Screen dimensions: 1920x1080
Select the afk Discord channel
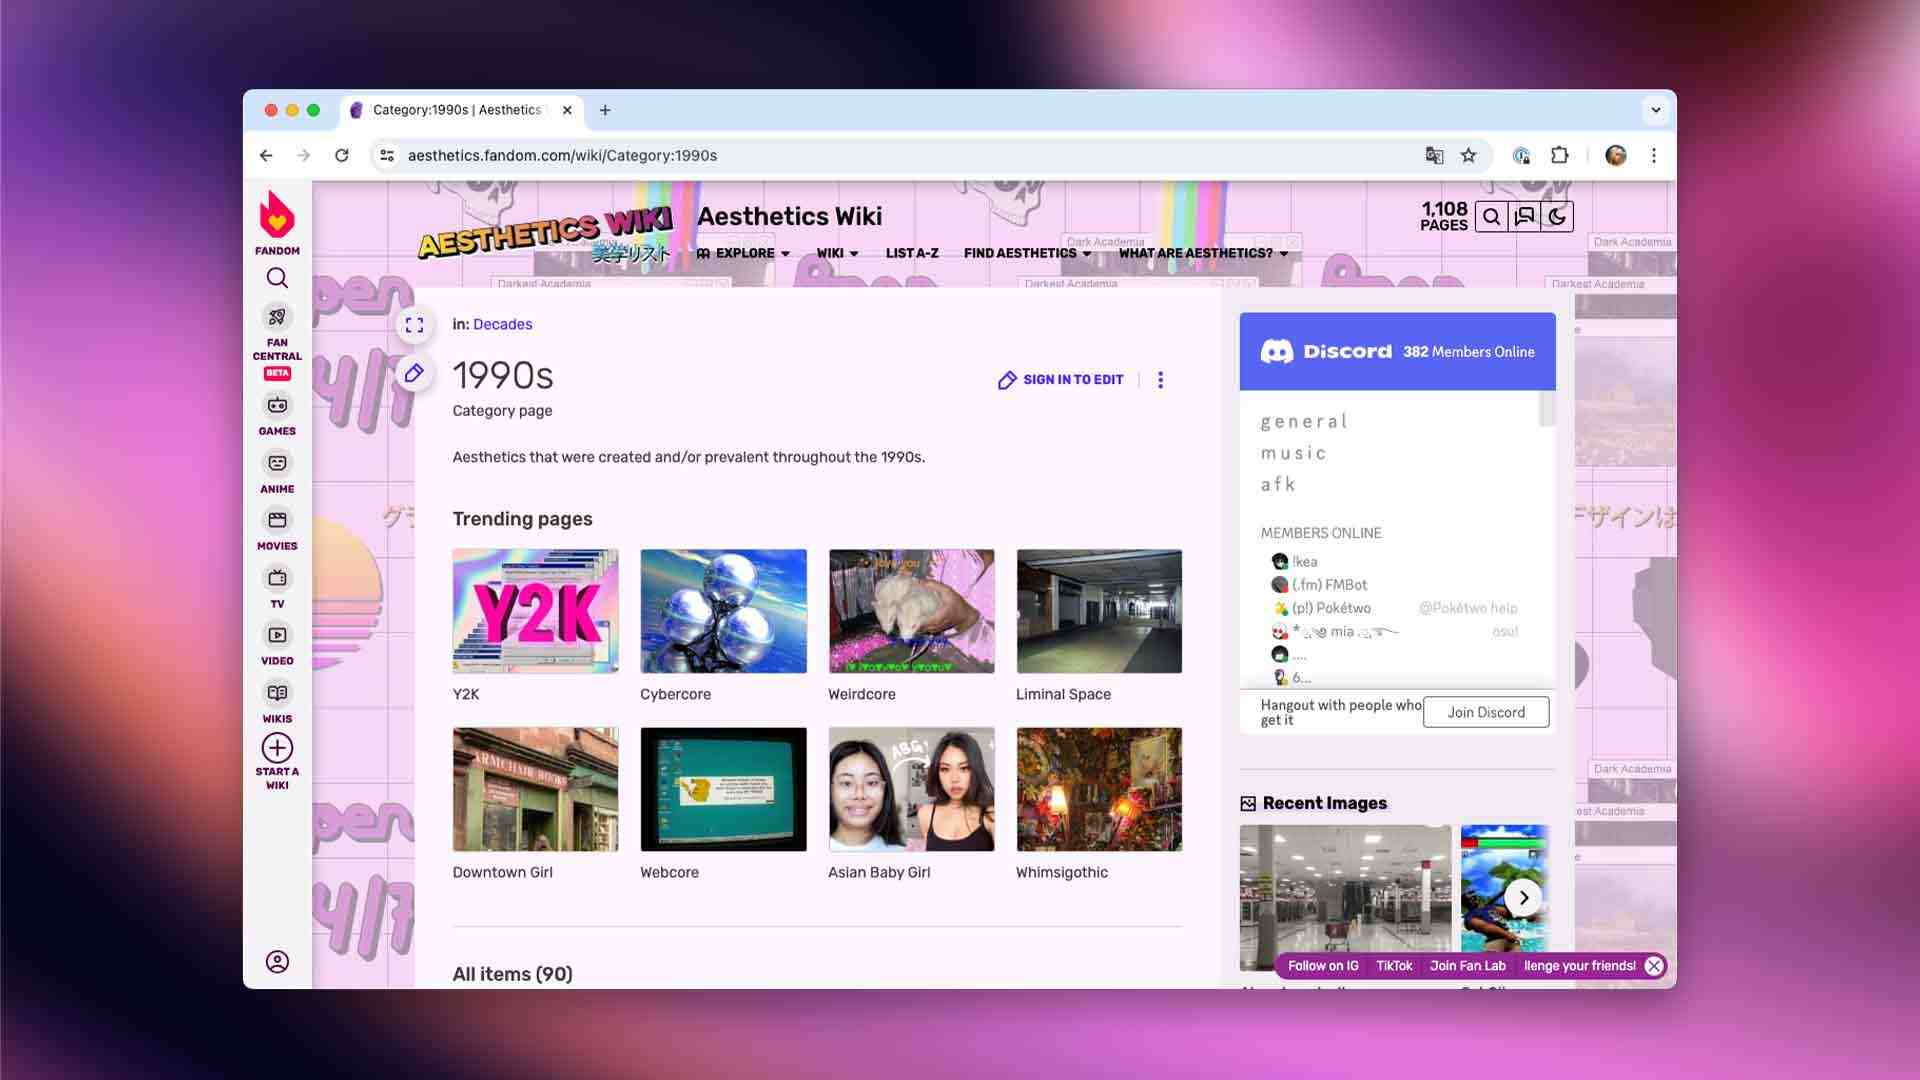pos(1278,484)
